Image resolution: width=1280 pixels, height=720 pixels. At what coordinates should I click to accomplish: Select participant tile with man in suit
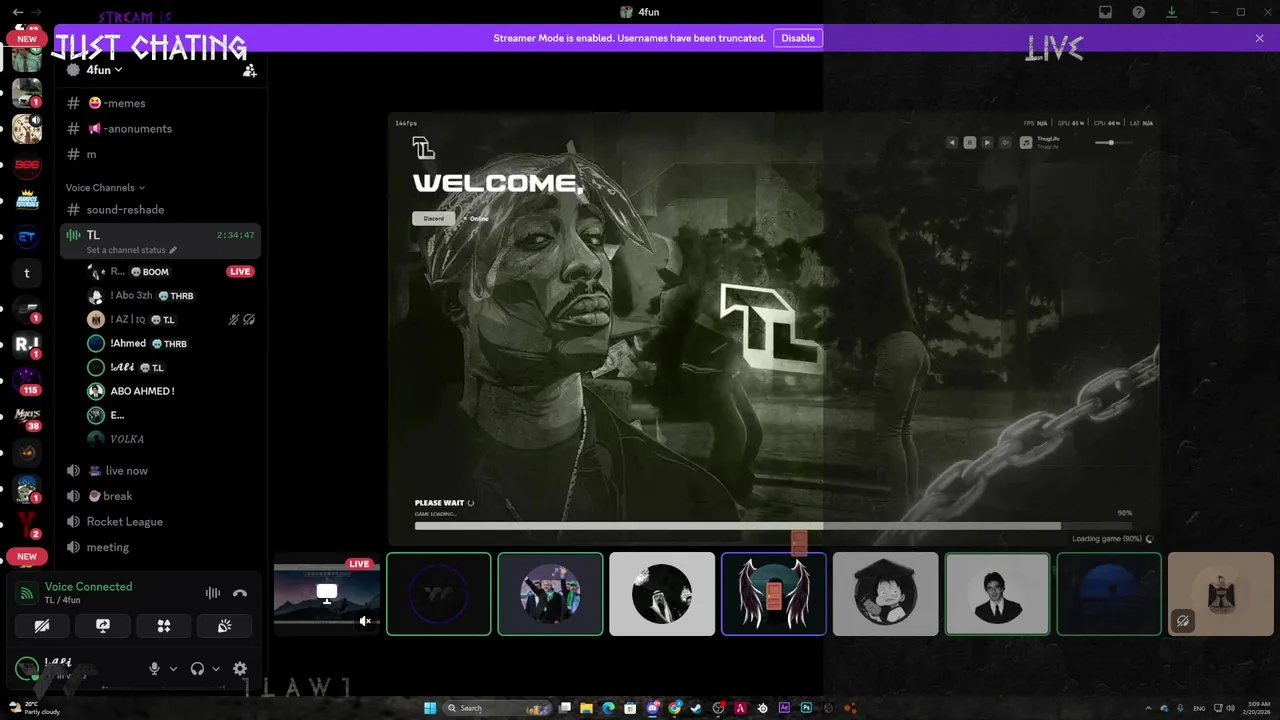point(997,594)
